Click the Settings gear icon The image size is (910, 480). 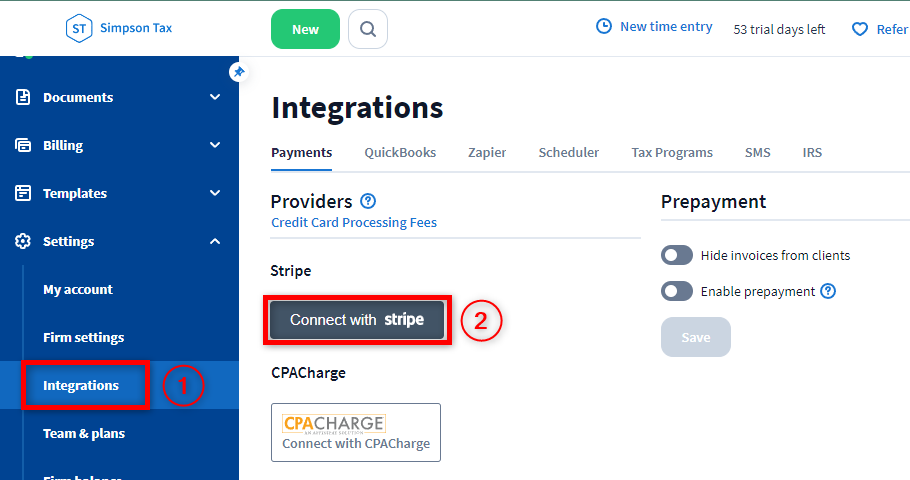point(23,241)
